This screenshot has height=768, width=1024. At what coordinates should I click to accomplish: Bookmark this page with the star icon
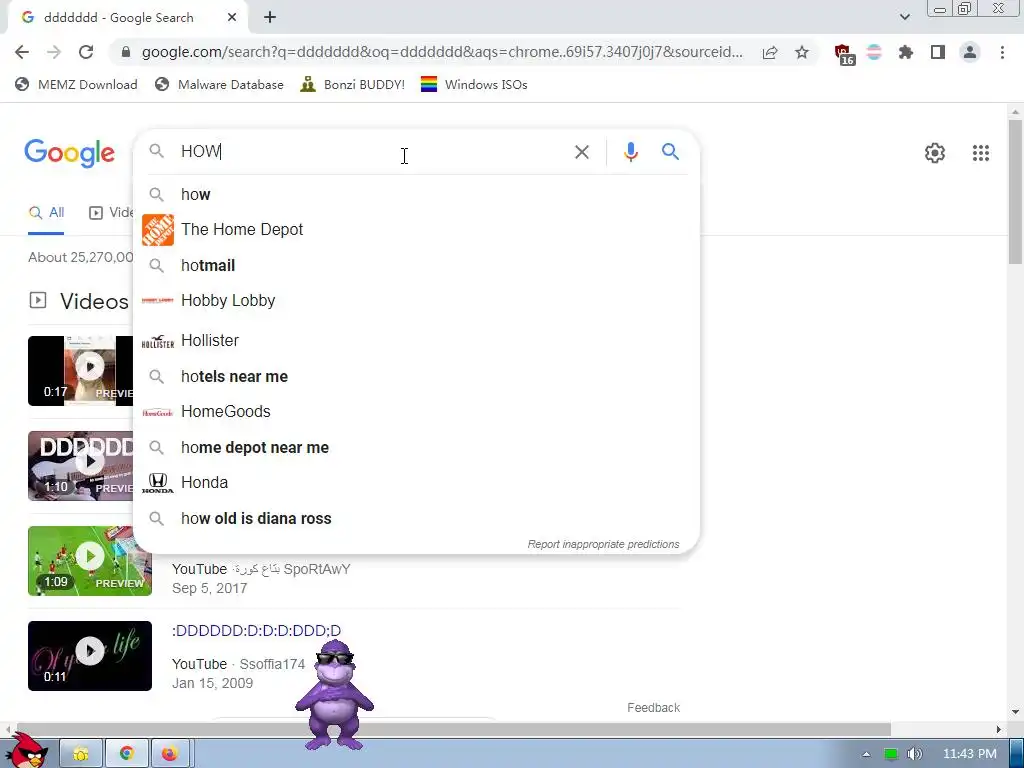[x=802, y=52]
